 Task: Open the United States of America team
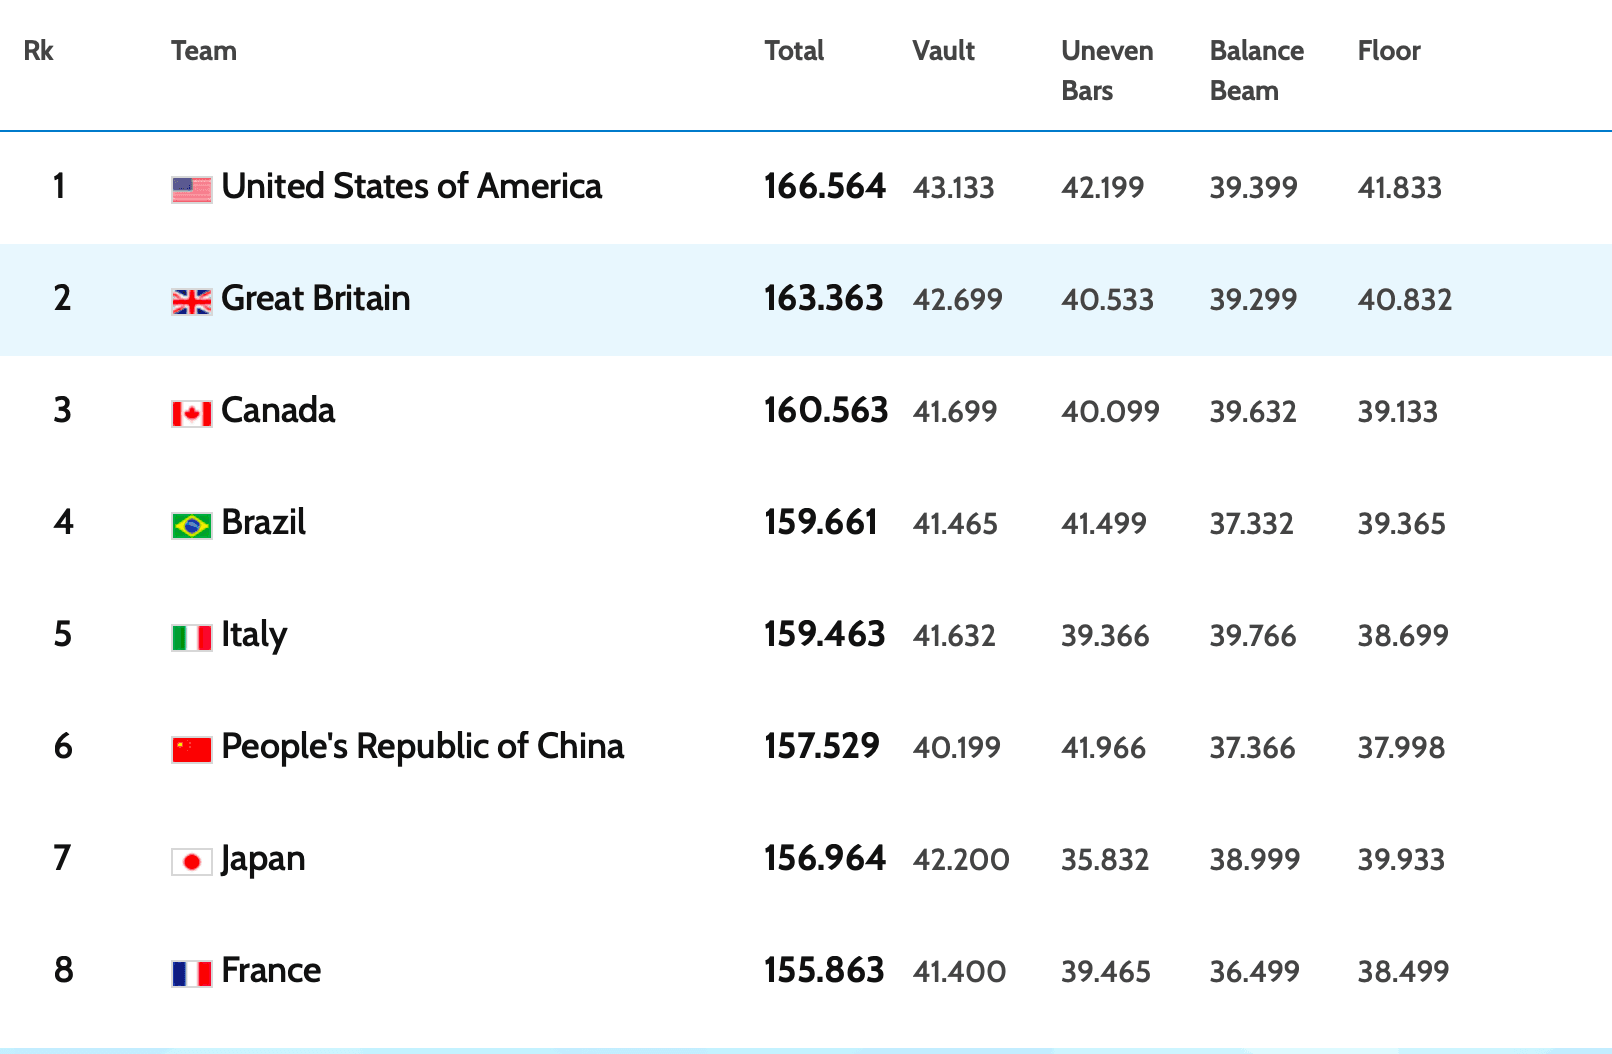click(411, 187)
